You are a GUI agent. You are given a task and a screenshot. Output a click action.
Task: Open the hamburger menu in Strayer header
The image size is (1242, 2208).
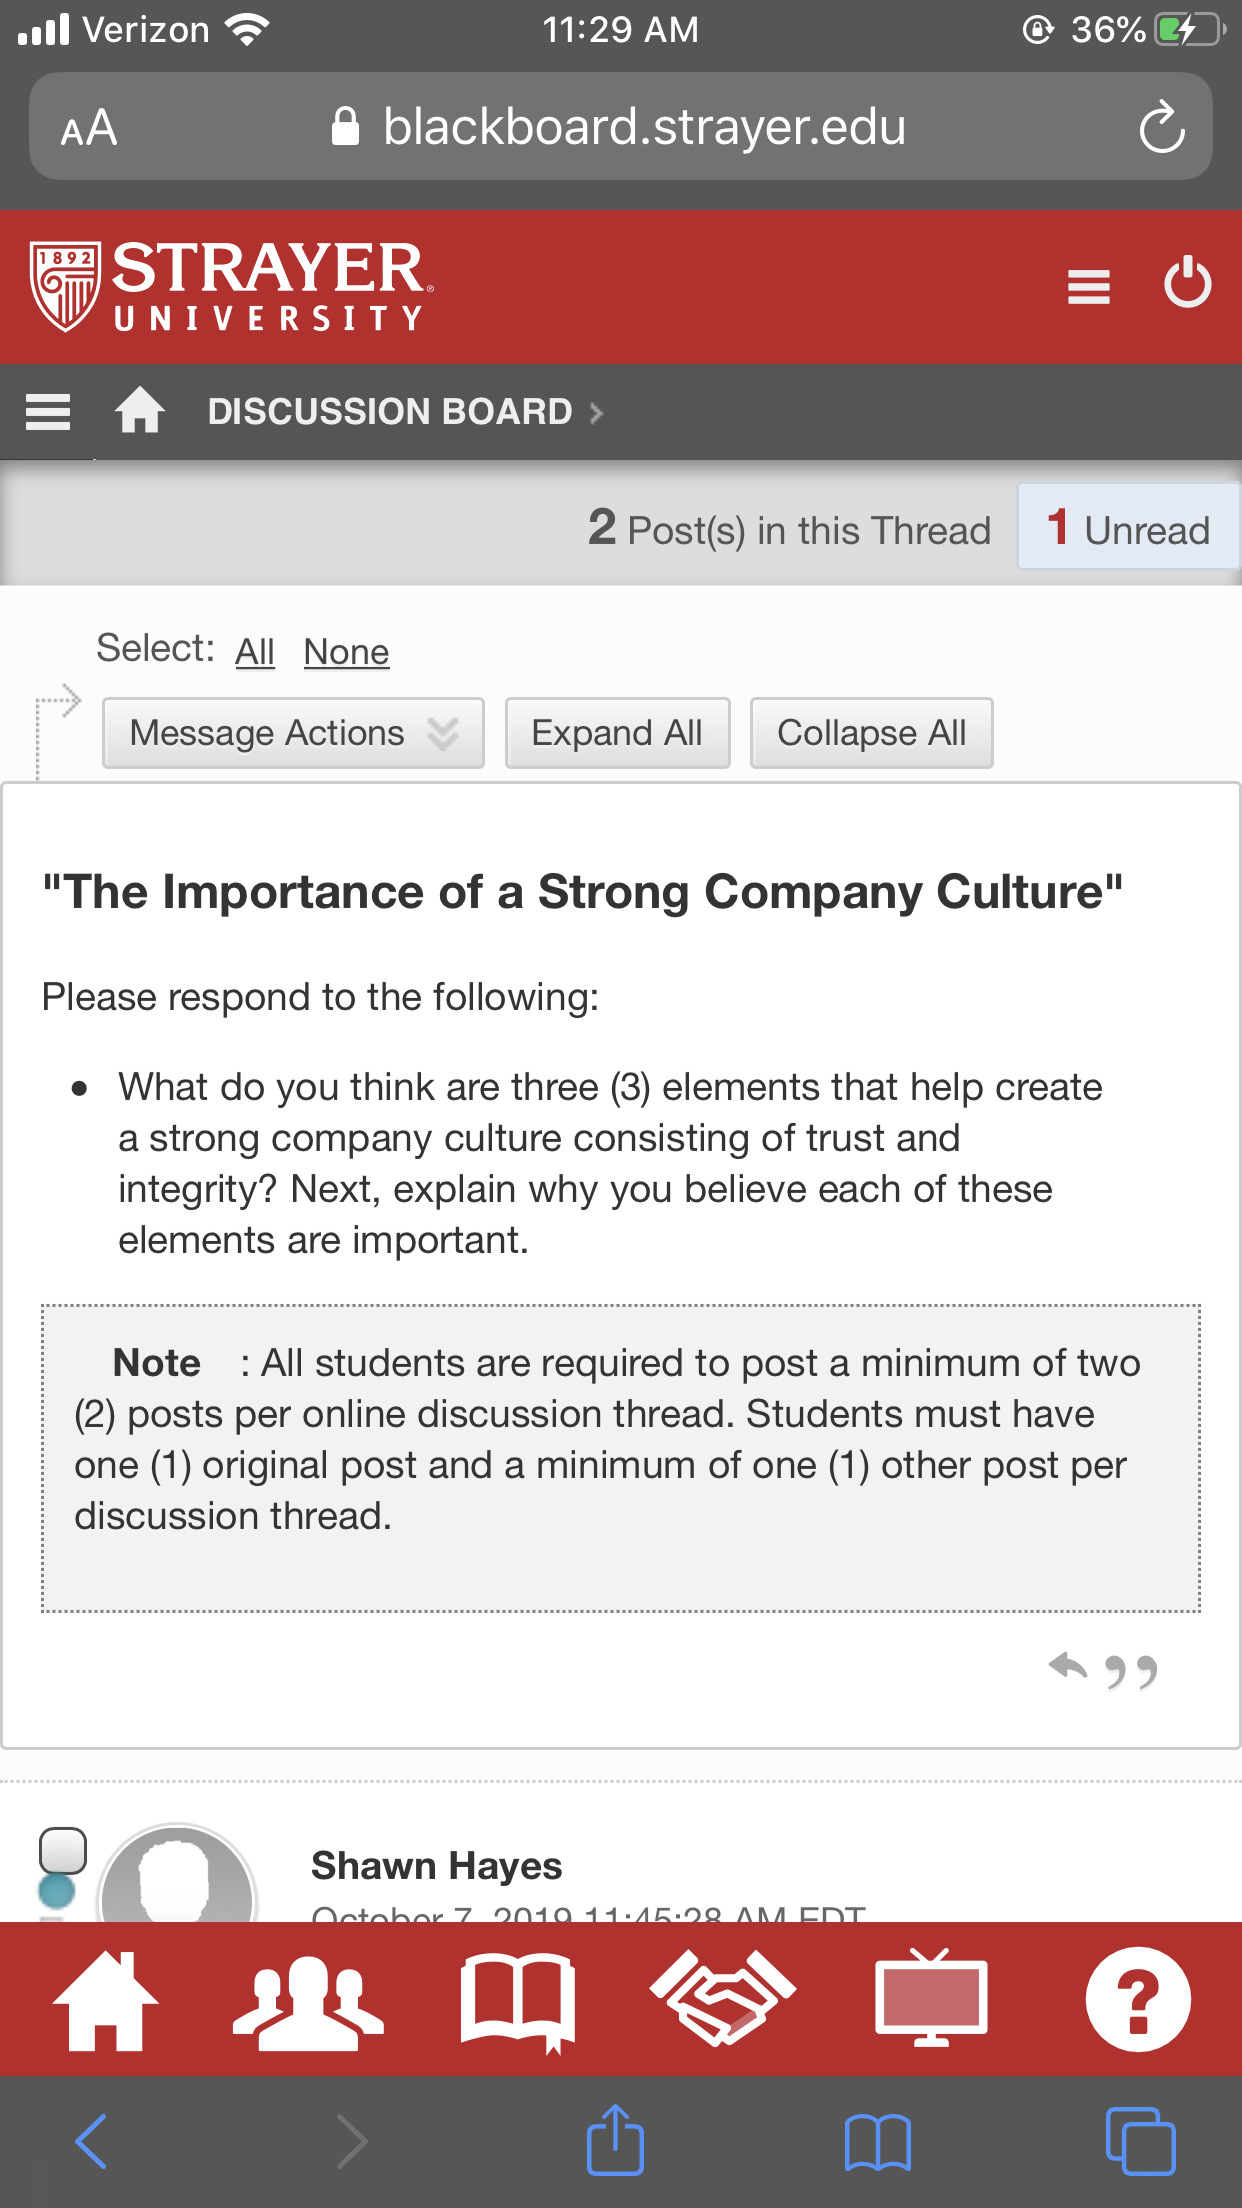point(1088,287)
